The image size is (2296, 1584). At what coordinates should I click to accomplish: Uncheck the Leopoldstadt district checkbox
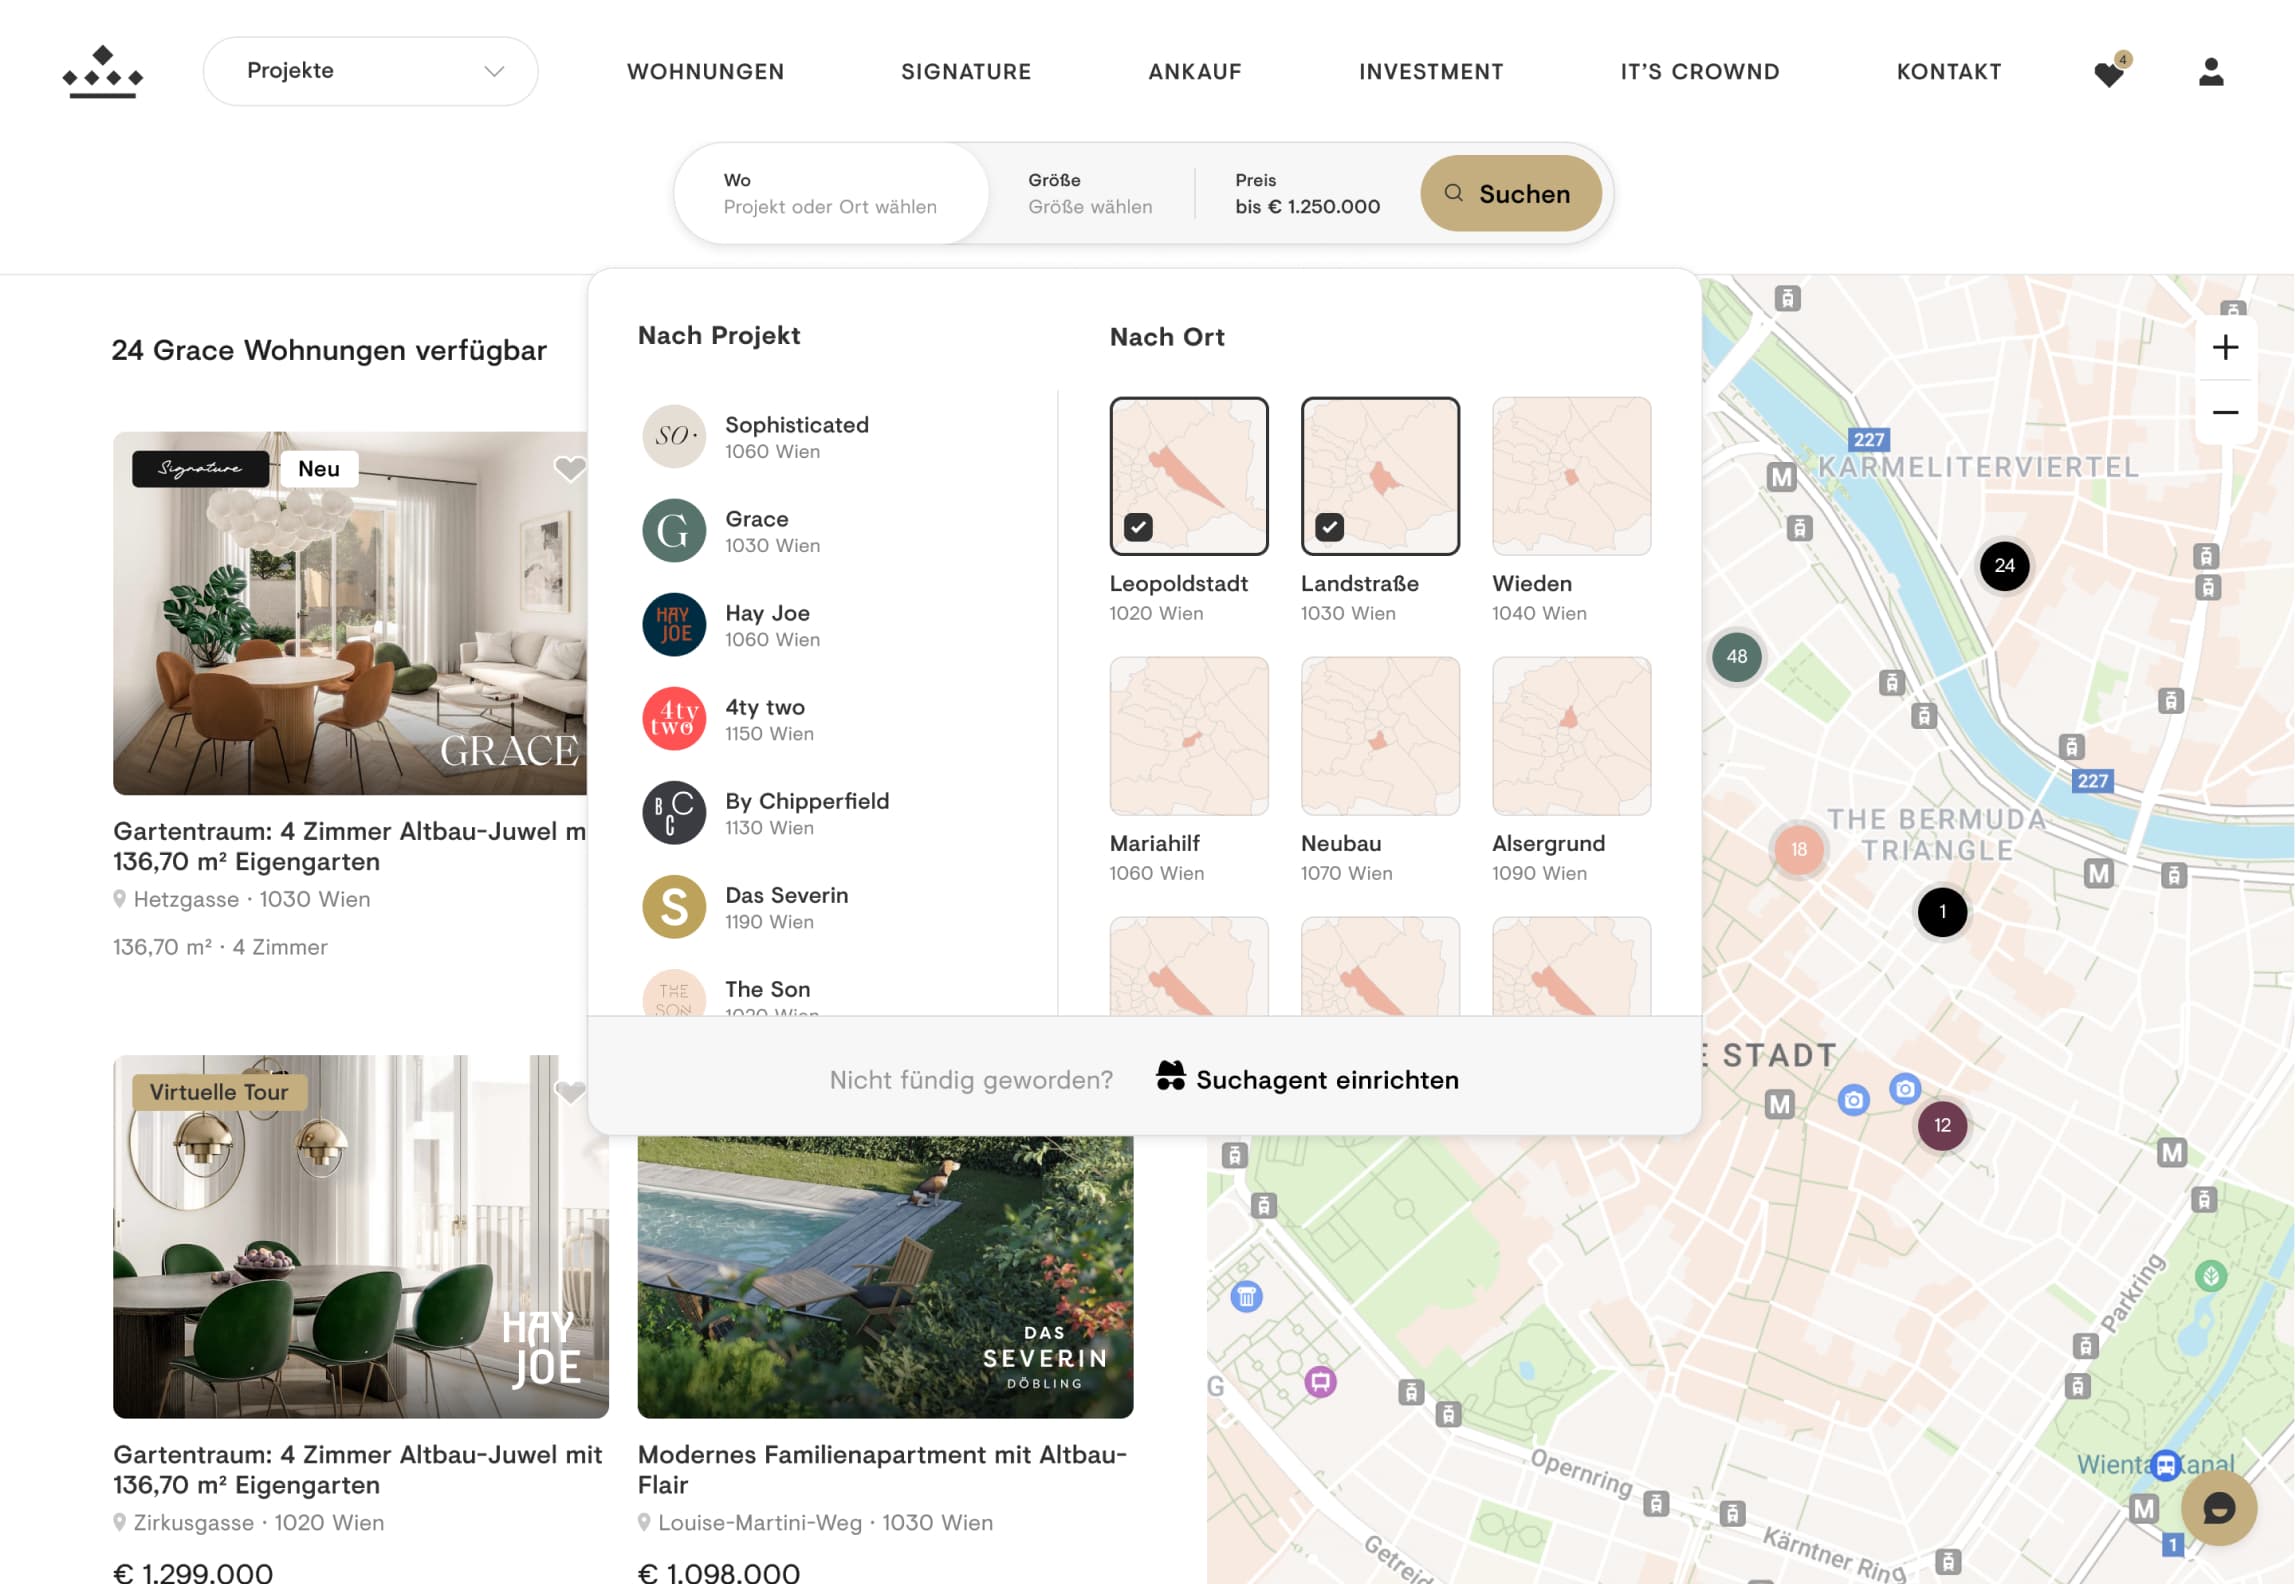pos(1138,527)
